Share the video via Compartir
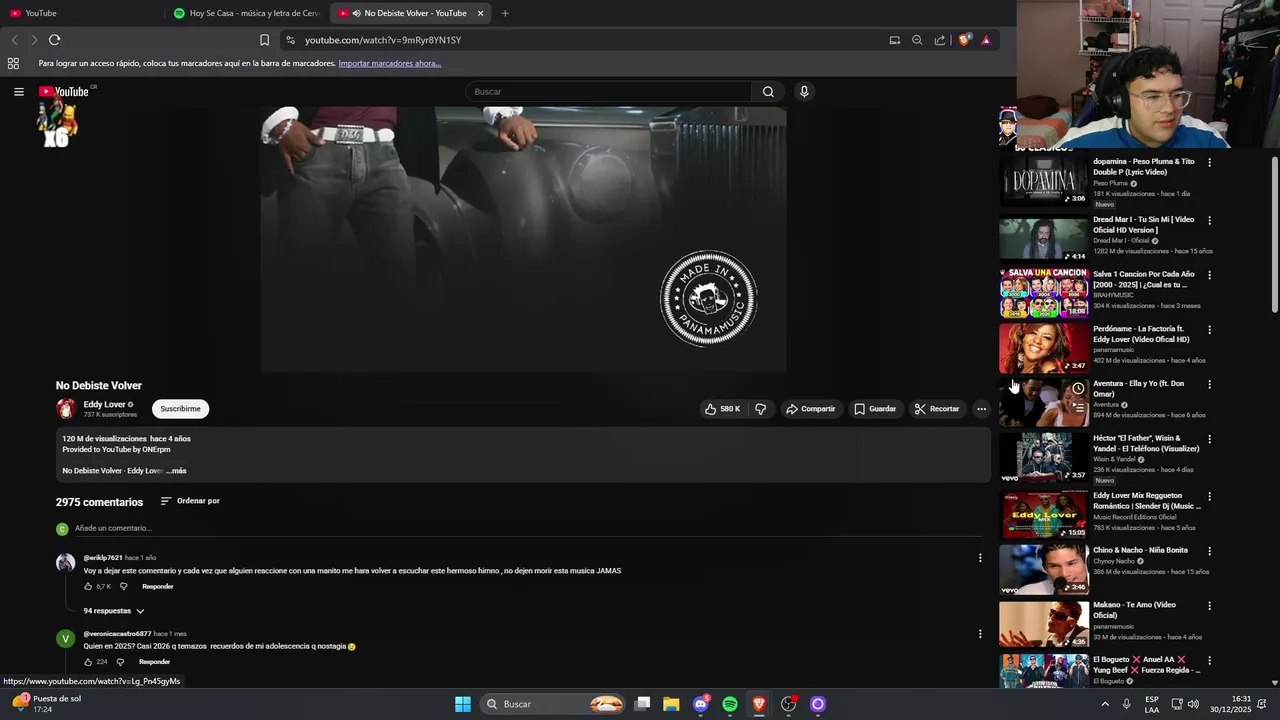Viewport: 1280px width, 720px height. pyautogui.click(x=810, y=409)
